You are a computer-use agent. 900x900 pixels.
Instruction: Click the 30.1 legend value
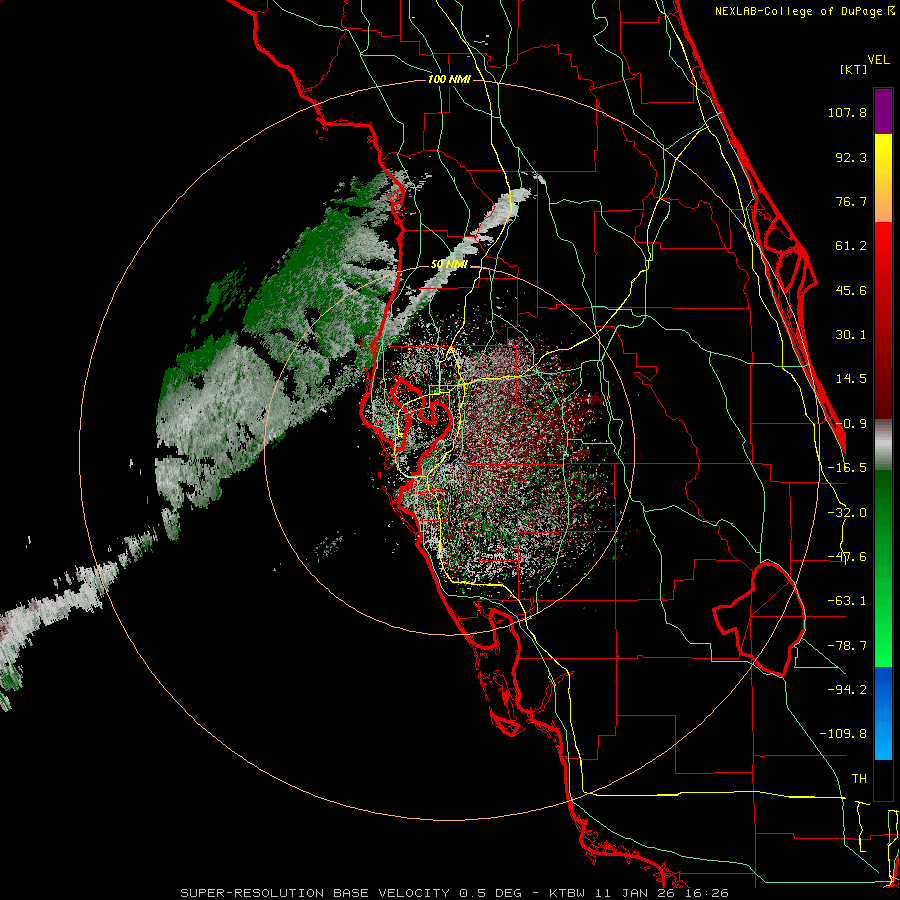pos(851,335)
